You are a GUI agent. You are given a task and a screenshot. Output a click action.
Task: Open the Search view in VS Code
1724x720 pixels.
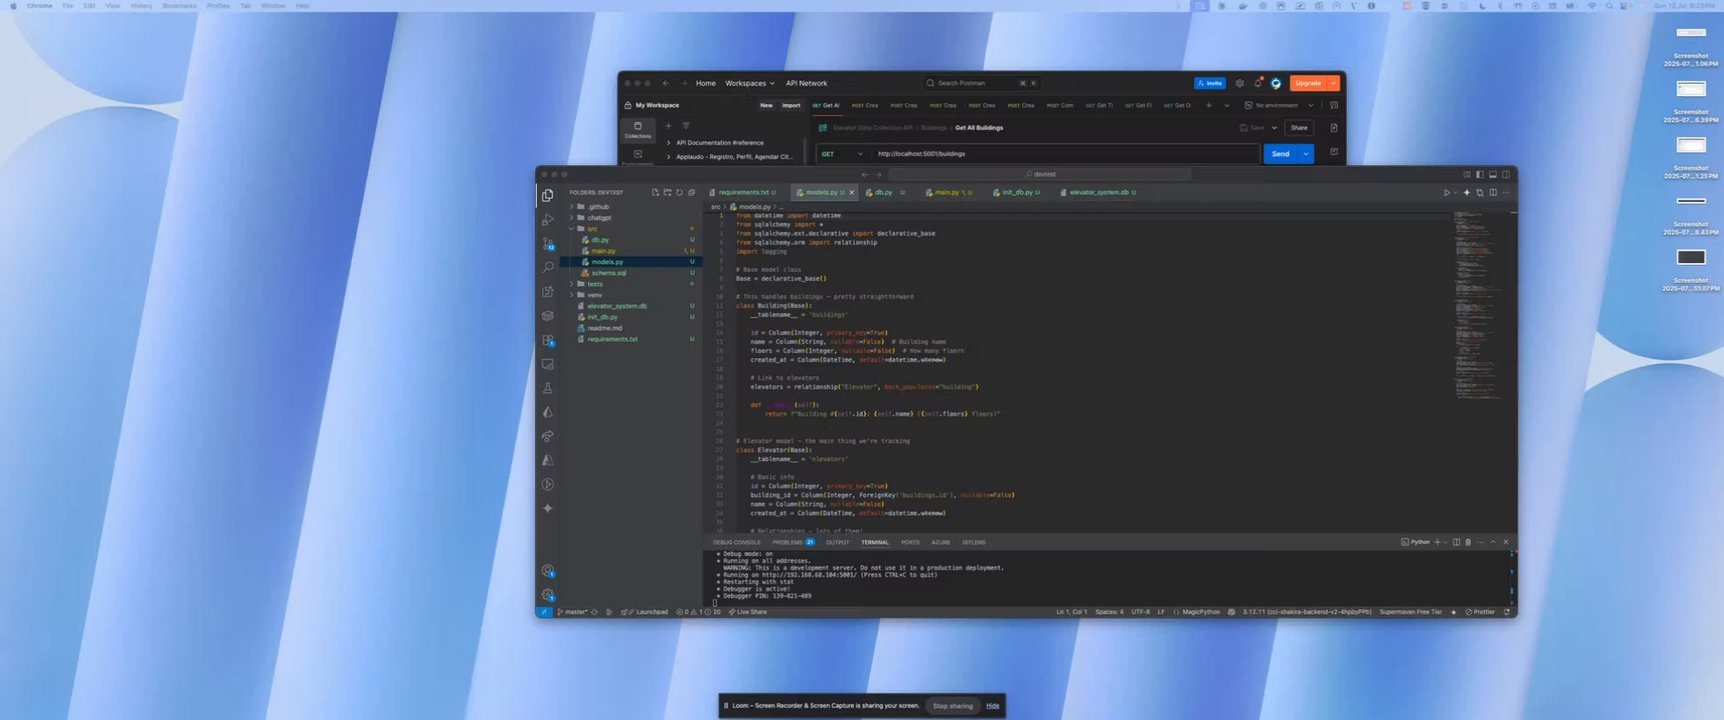(x=547, y=267)
